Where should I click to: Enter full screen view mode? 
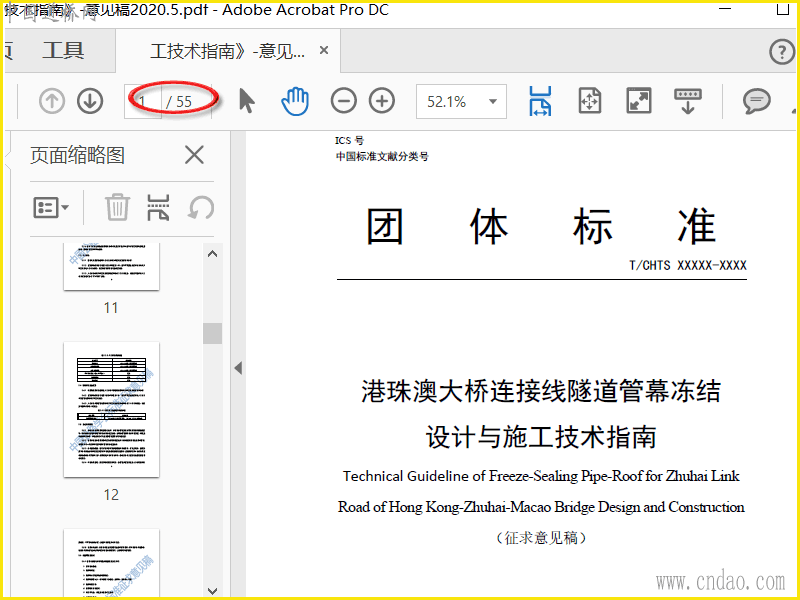point(639,101)
